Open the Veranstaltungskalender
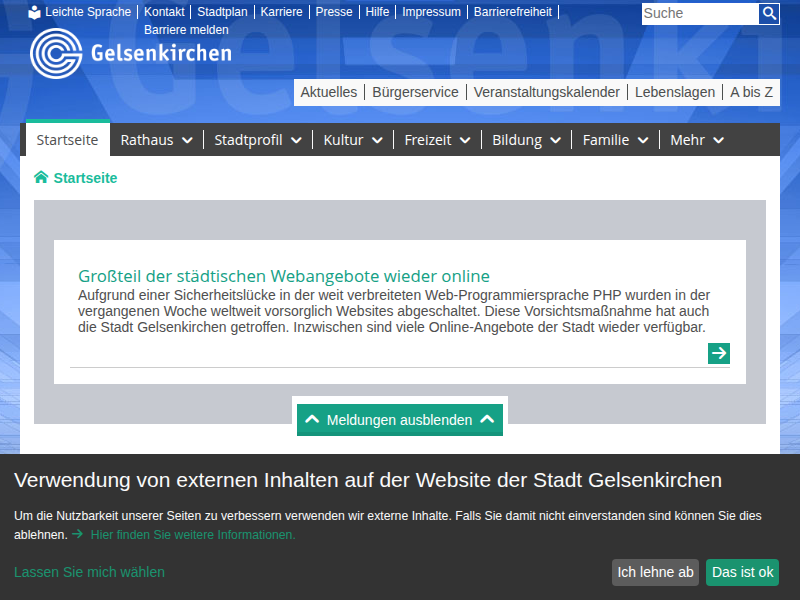Image resolution: width=800 pixels, height=600 pixels. [x=546, y=92]
